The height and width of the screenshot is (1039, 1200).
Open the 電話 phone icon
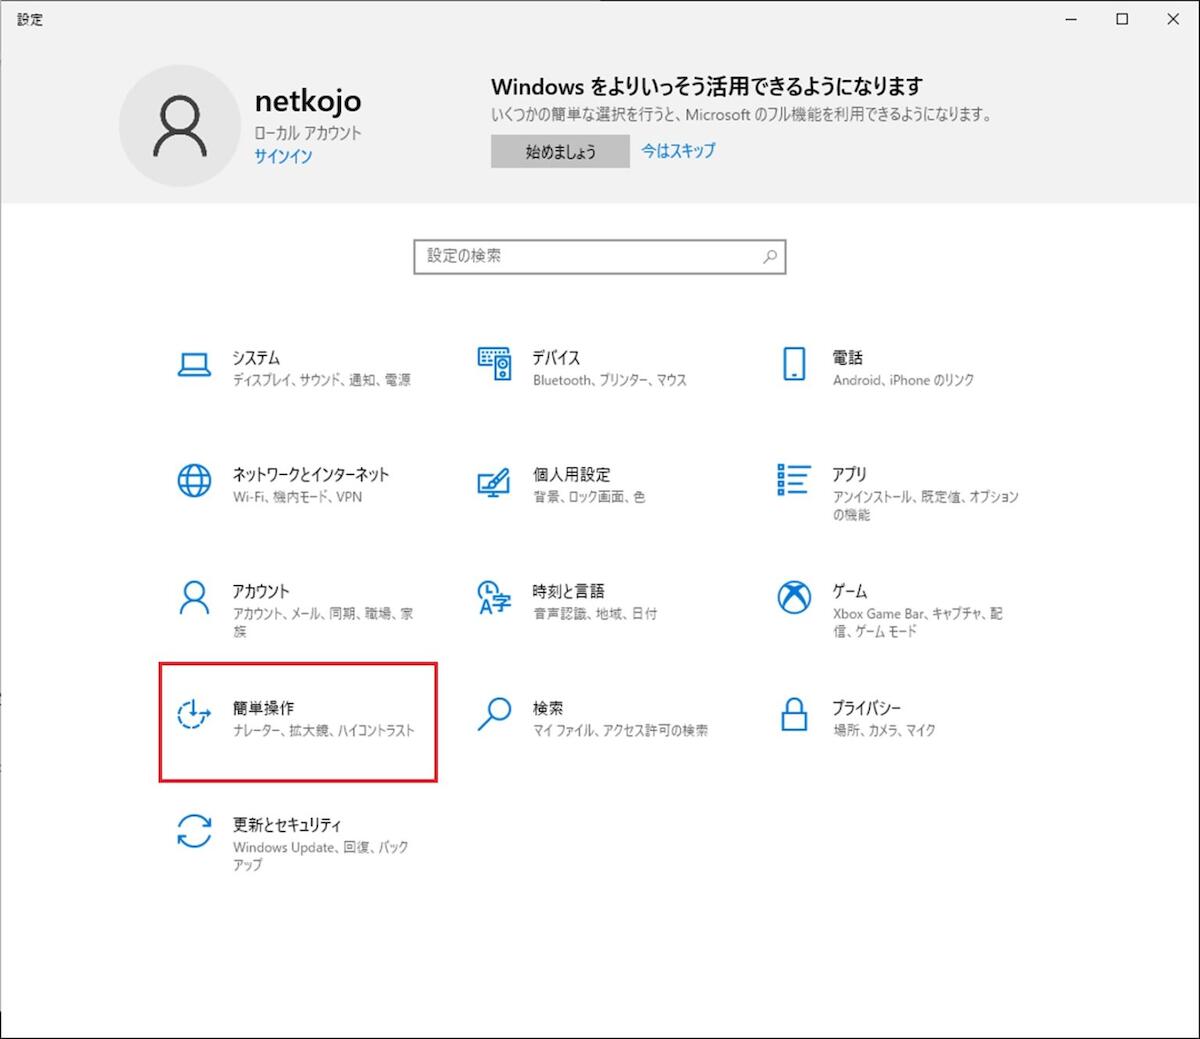(x=794, y=365)
